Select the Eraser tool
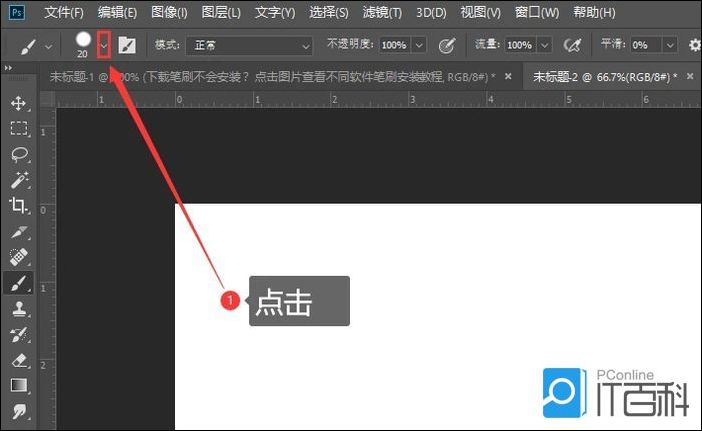Viewport: 702px width, 431px height. 18,360
